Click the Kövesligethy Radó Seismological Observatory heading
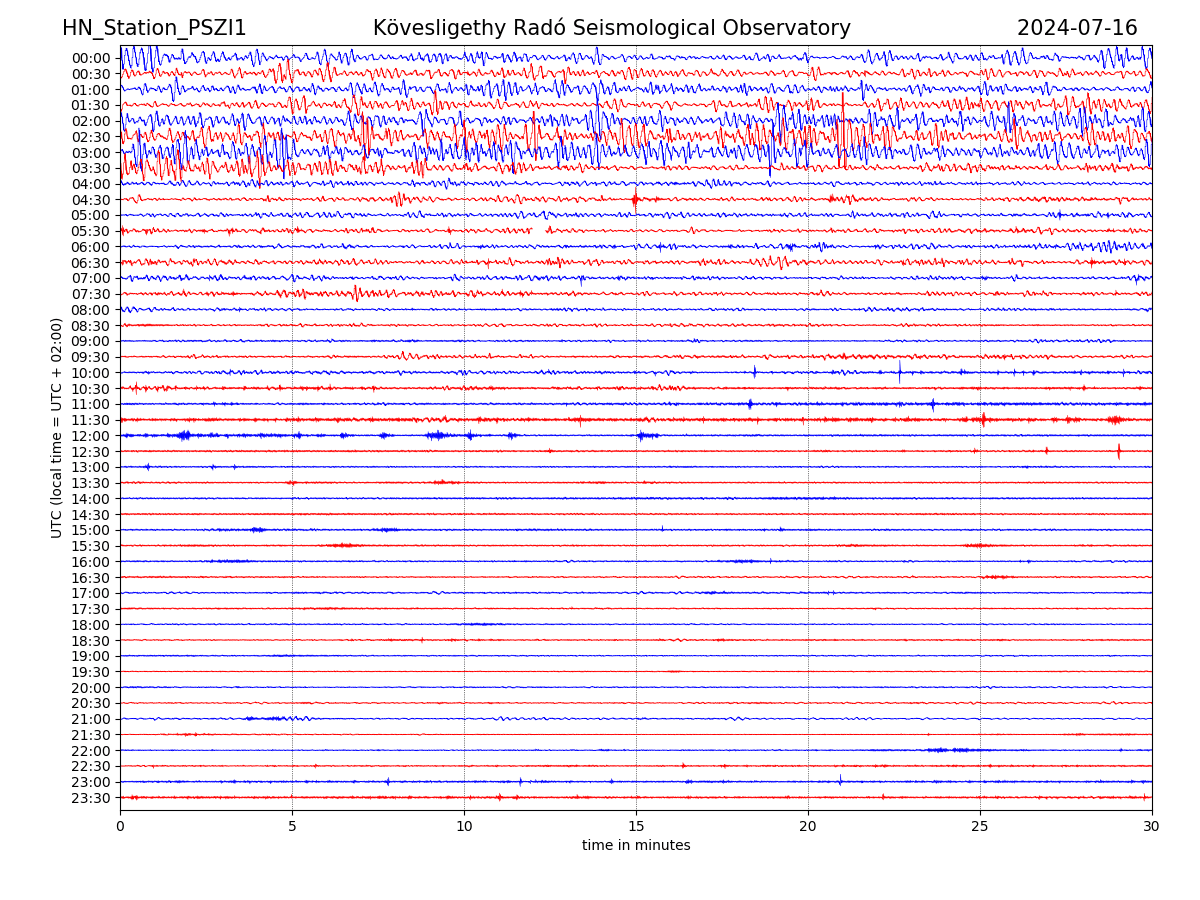The image size is (1200, 900). coord(611,28)
